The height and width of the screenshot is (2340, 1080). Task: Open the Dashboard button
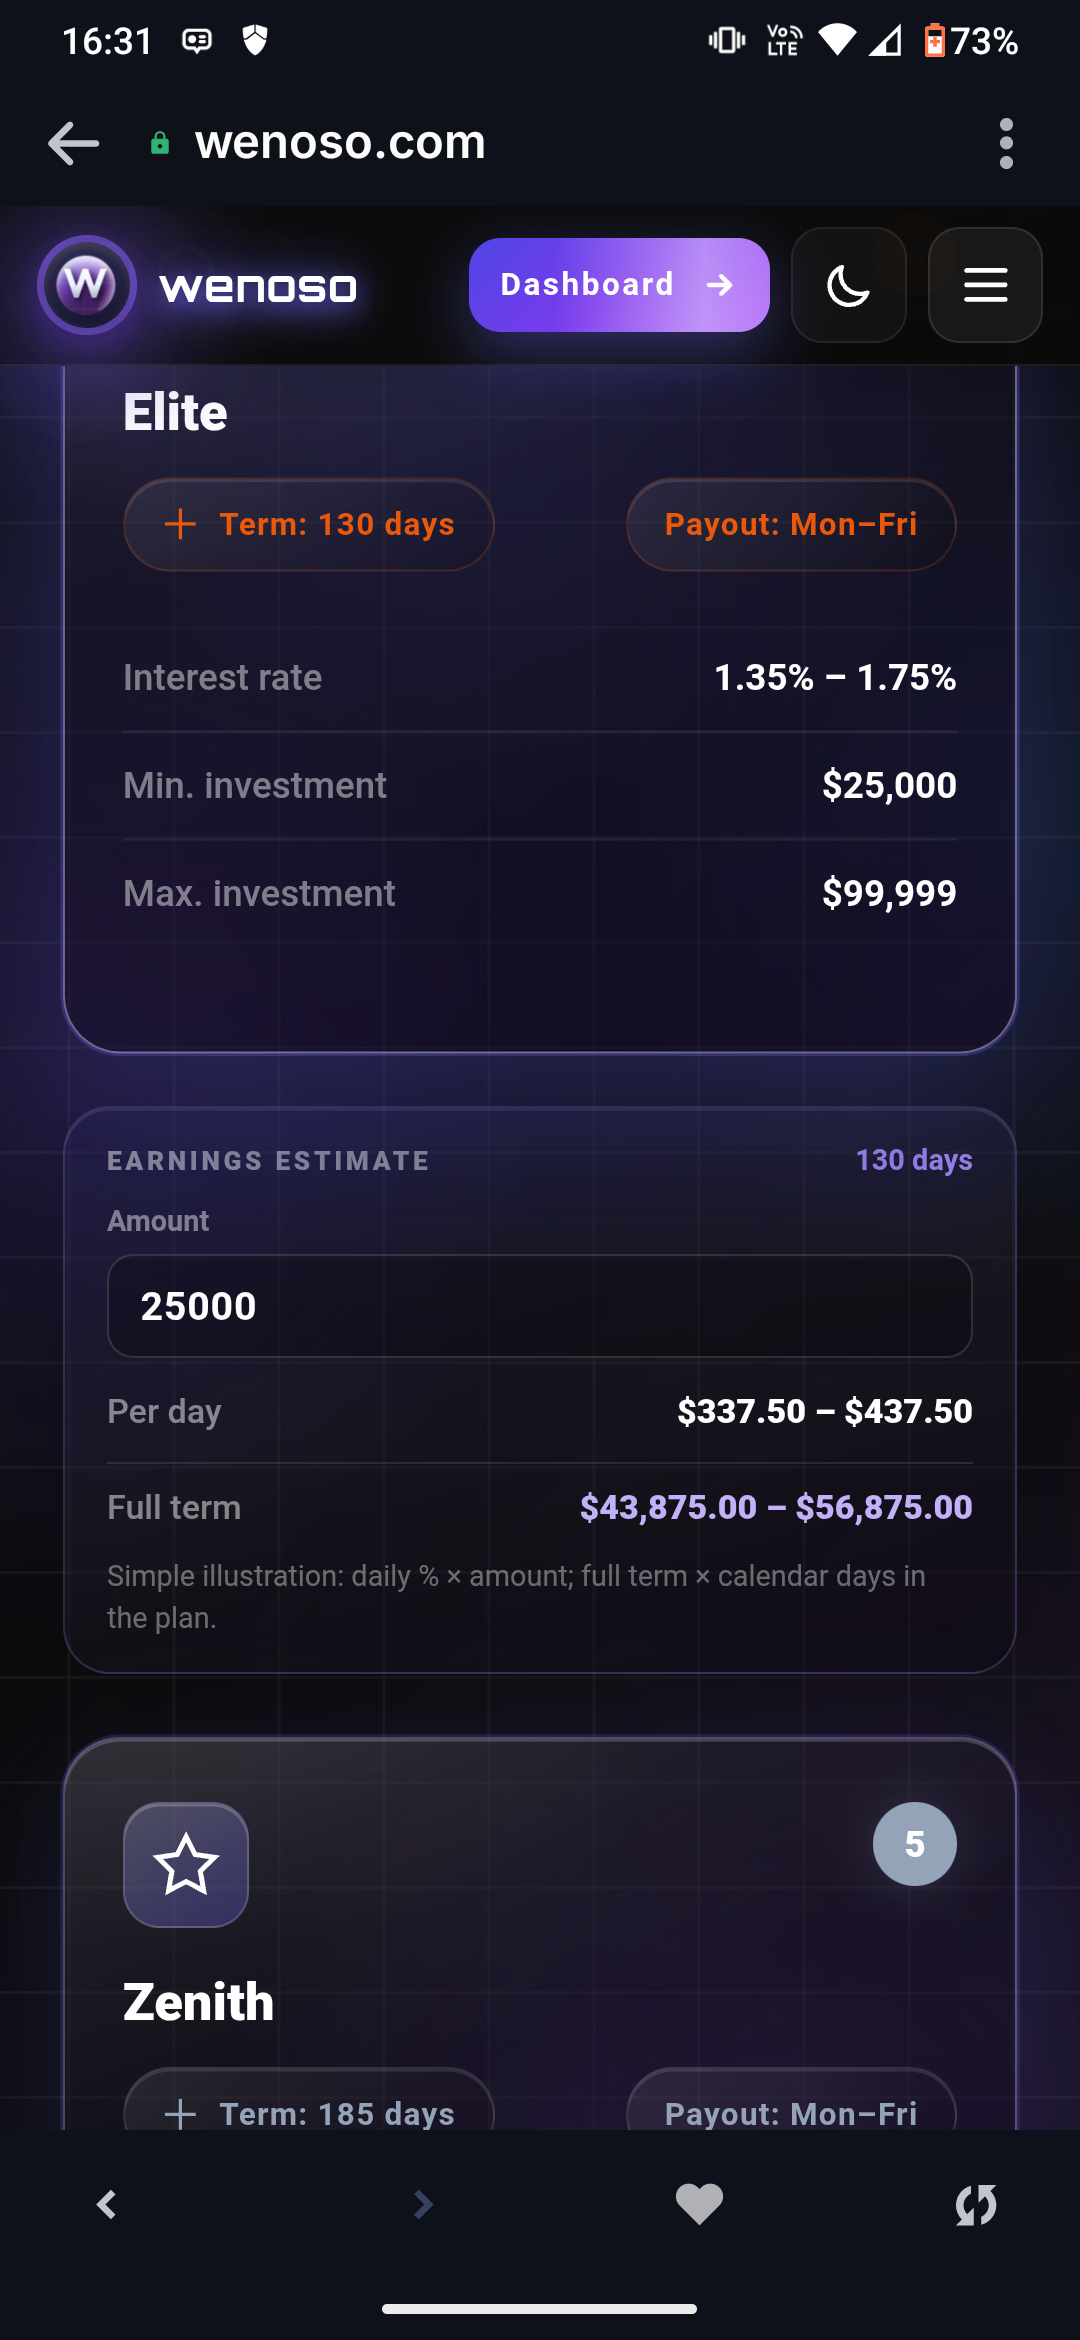click(619, 285)
